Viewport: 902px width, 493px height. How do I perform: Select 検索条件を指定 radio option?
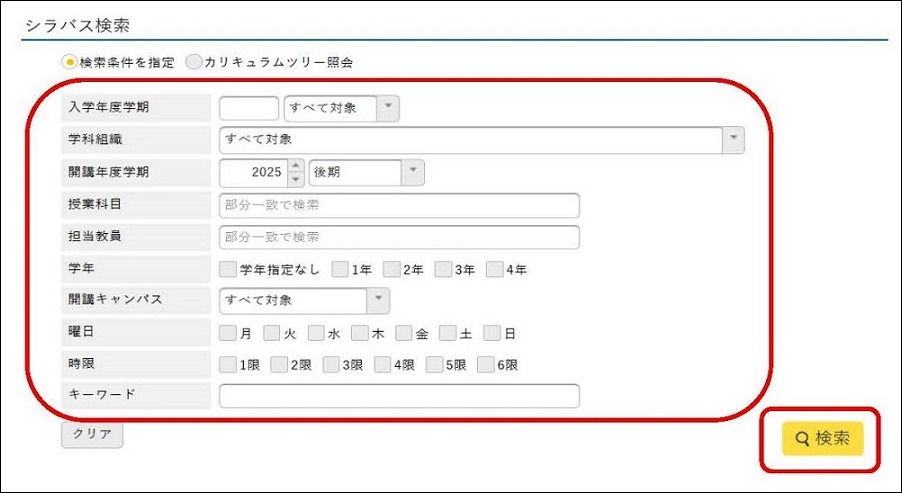(x=70, y=62)
